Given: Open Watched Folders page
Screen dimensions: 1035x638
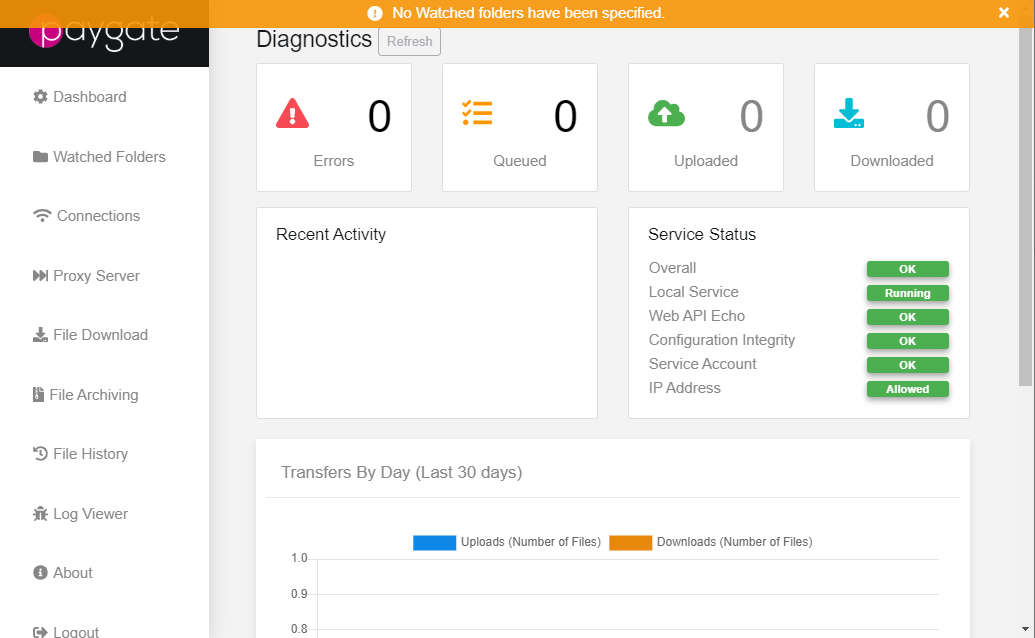Looking at the screenshot, I should [99, 157].
